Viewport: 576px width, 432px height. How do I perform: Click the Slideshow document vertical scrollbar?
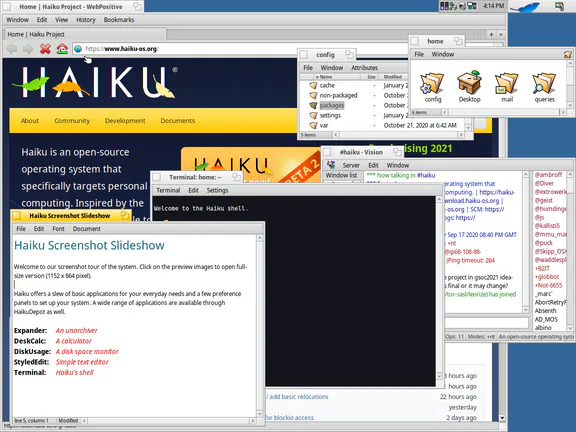coord(260,326)
